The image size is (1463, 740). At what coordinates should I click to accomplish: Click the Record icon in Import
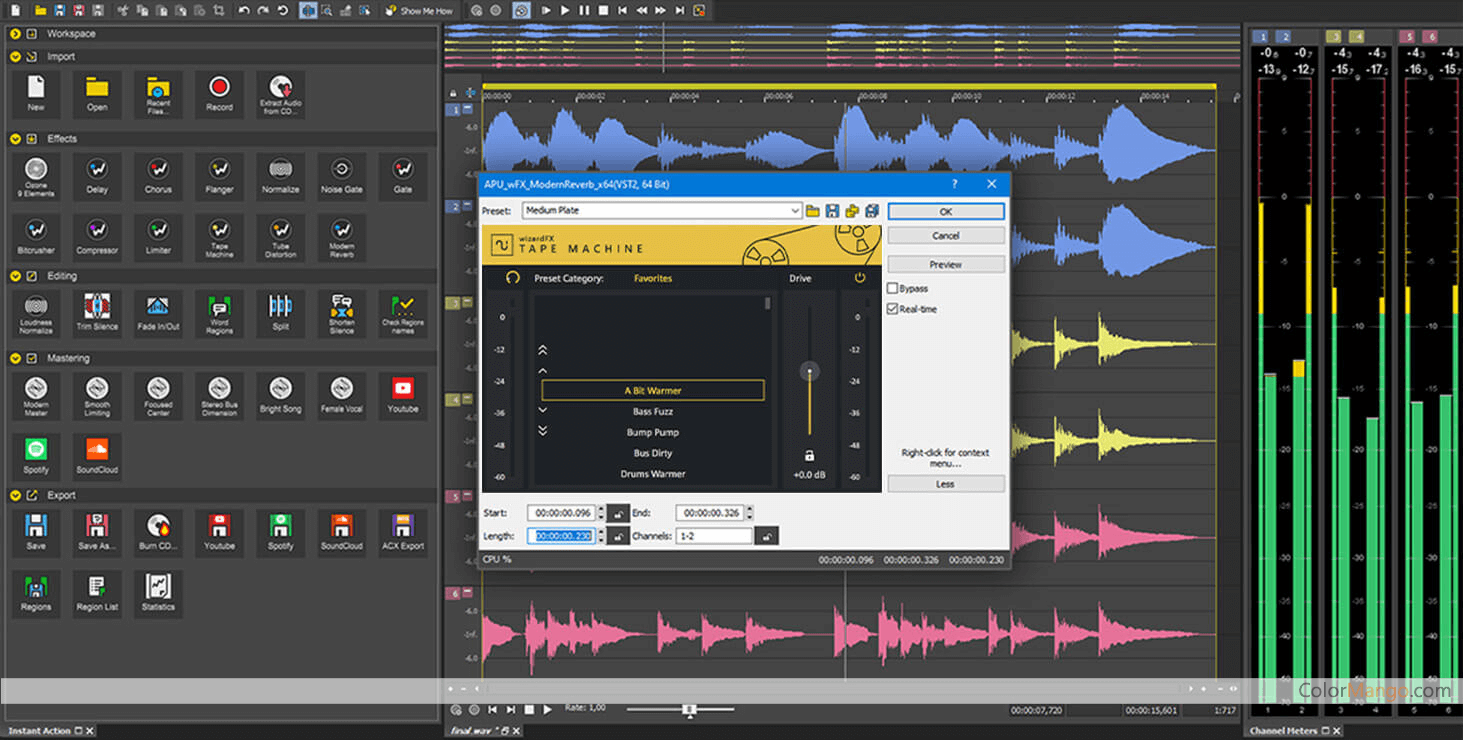219,93
